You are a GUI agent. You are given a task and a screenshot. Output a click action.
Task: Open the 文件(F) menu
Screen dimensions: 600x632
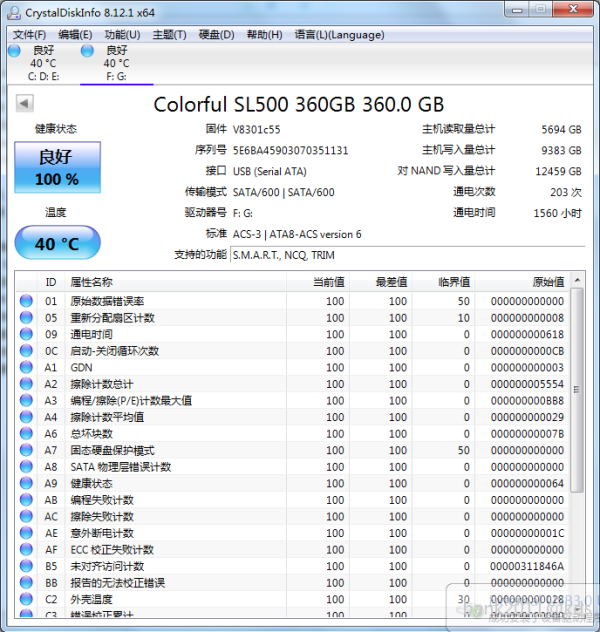click(x=29, y=35)
